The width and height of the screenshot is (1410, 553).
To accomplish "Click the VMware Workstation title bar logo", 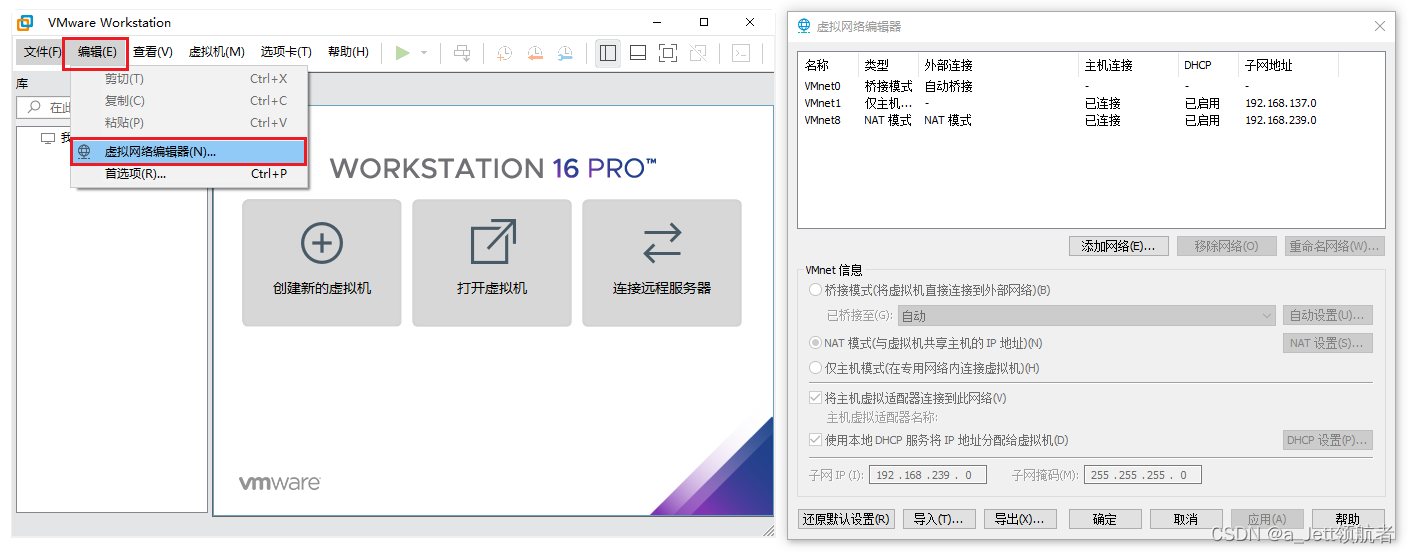I will [26, 22].
